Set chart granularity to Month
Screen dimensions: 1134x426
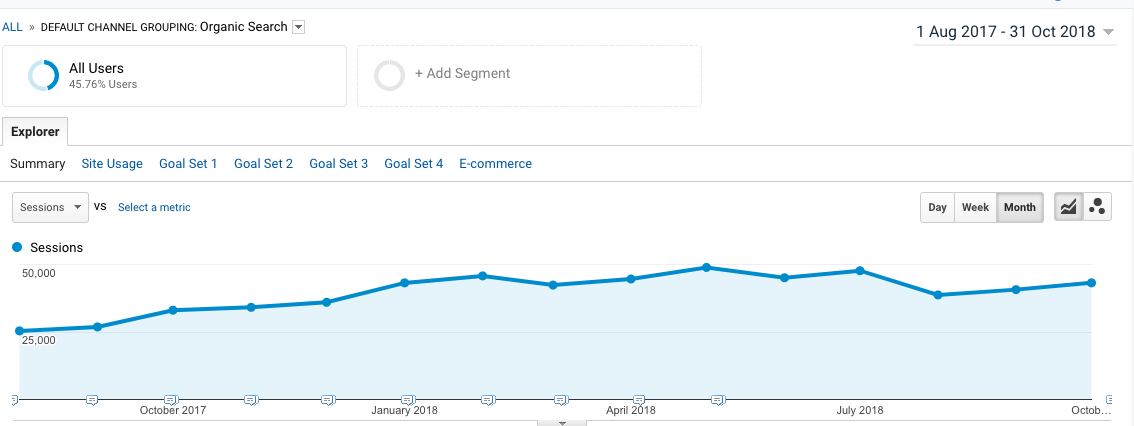tap(1020, 207)
